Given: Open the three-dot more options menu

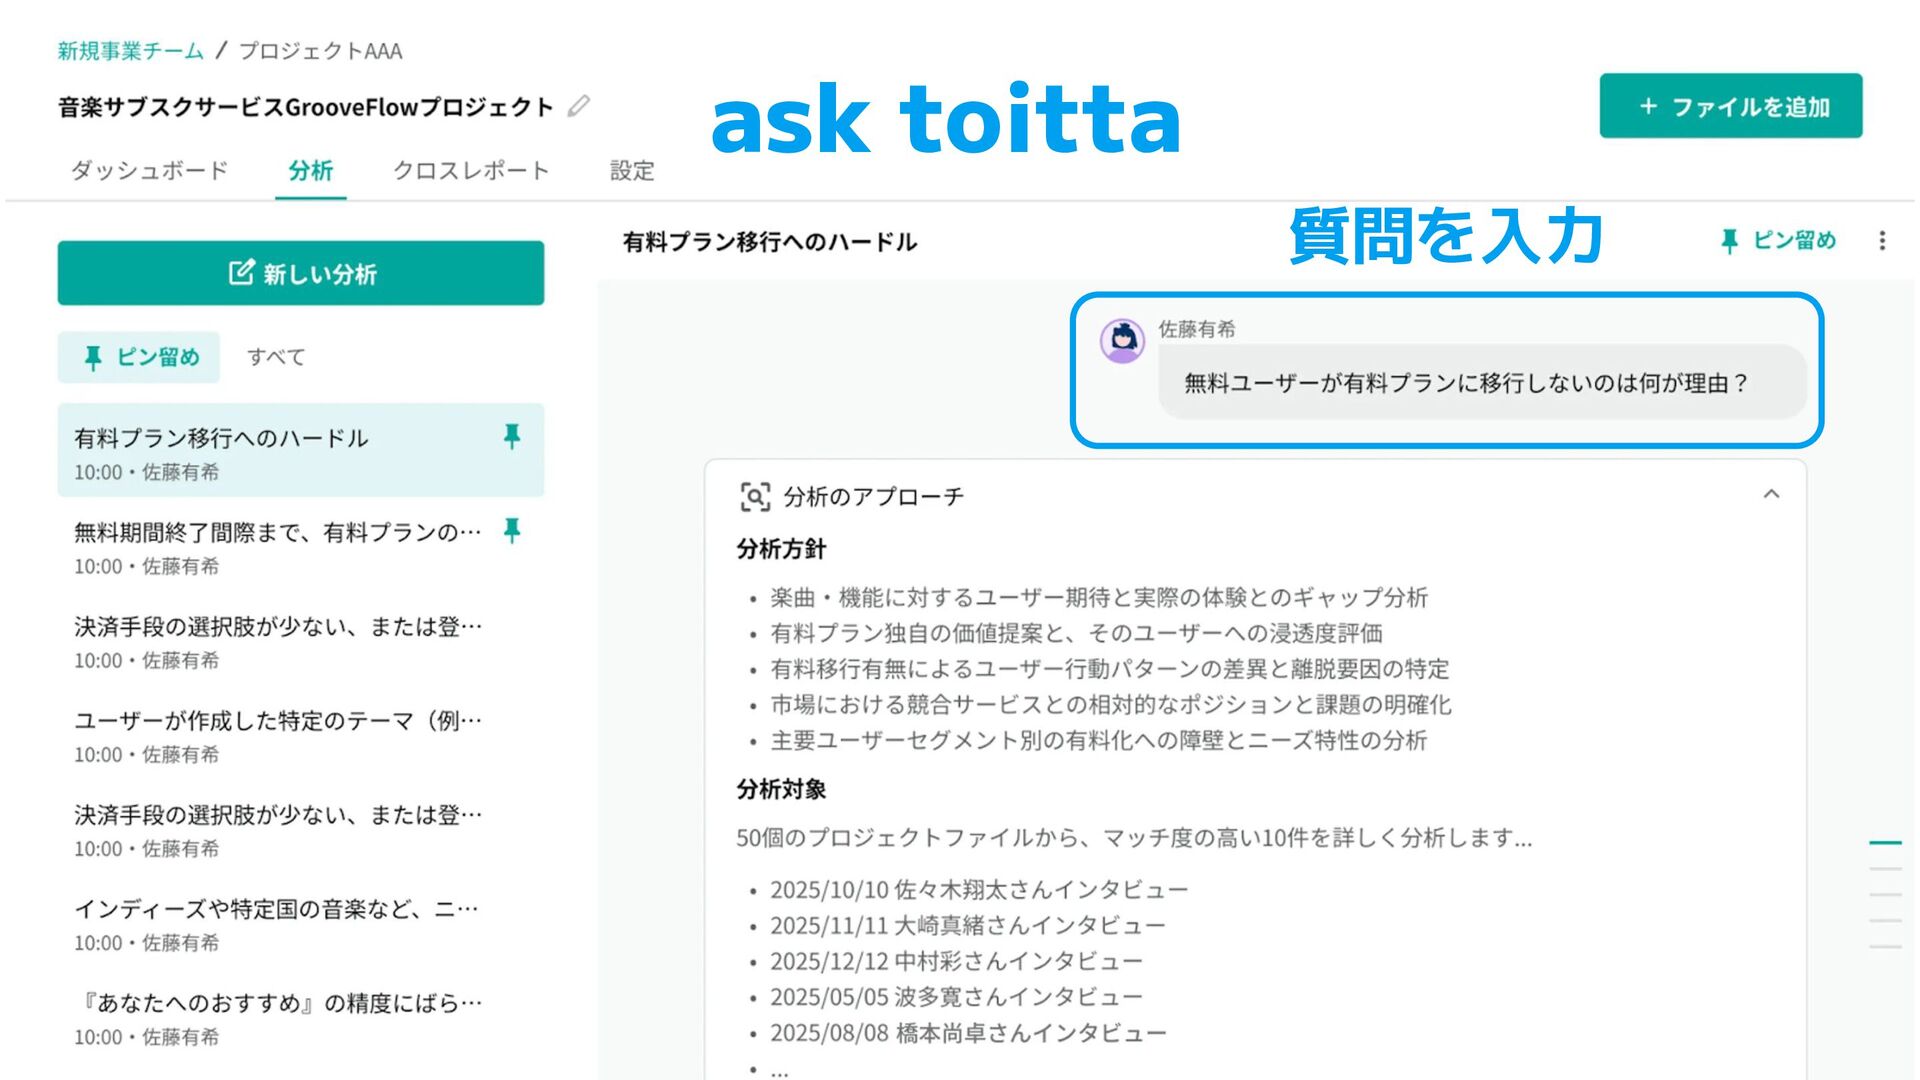Looking at the screenshot, I should pyautogui.click(x=1882, y=241).
